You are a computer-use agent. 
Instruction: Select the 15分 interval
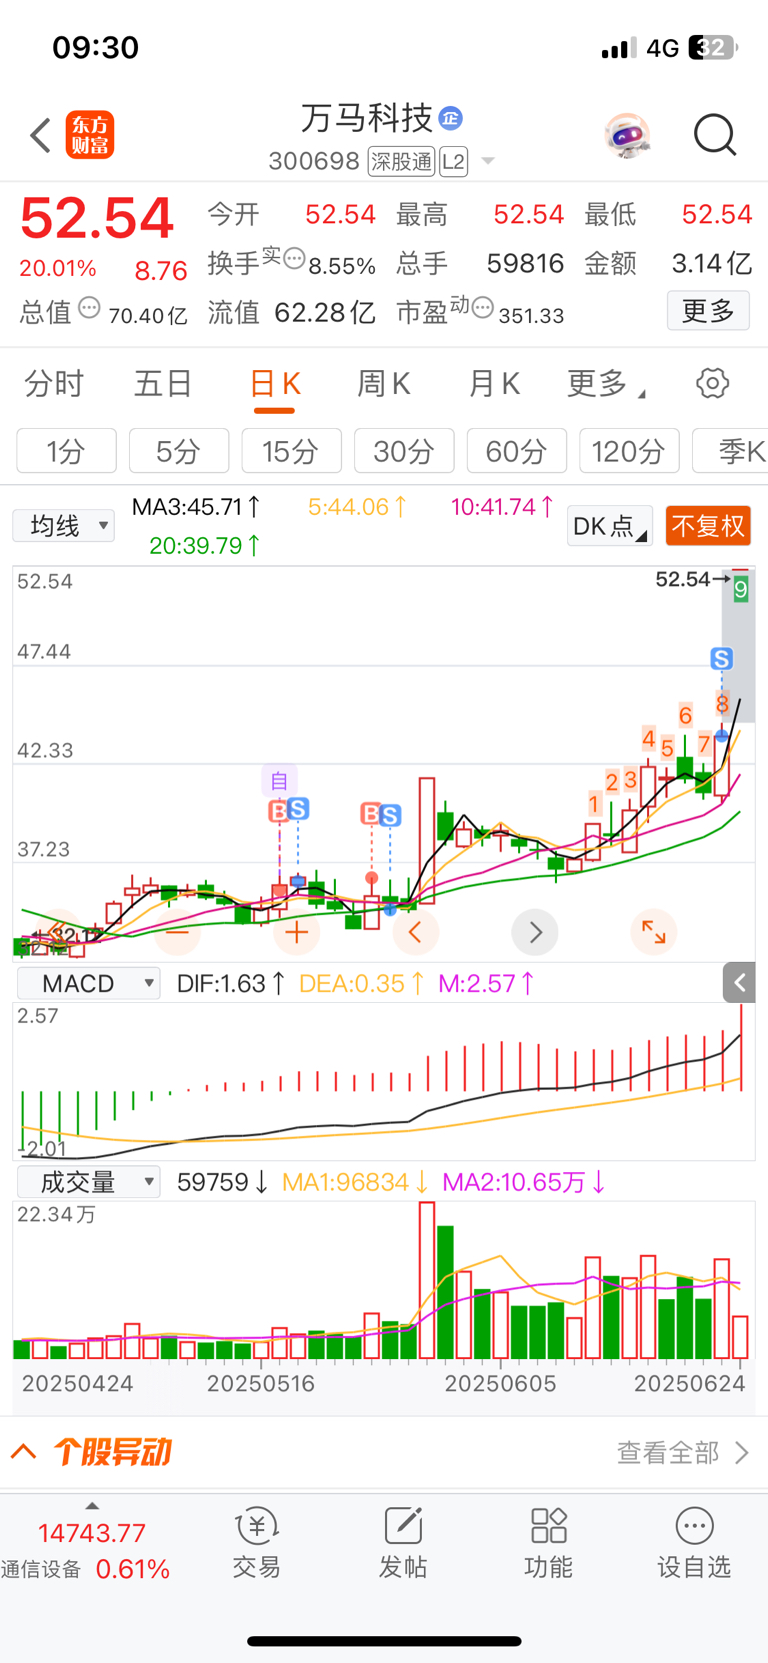[291, 451]
